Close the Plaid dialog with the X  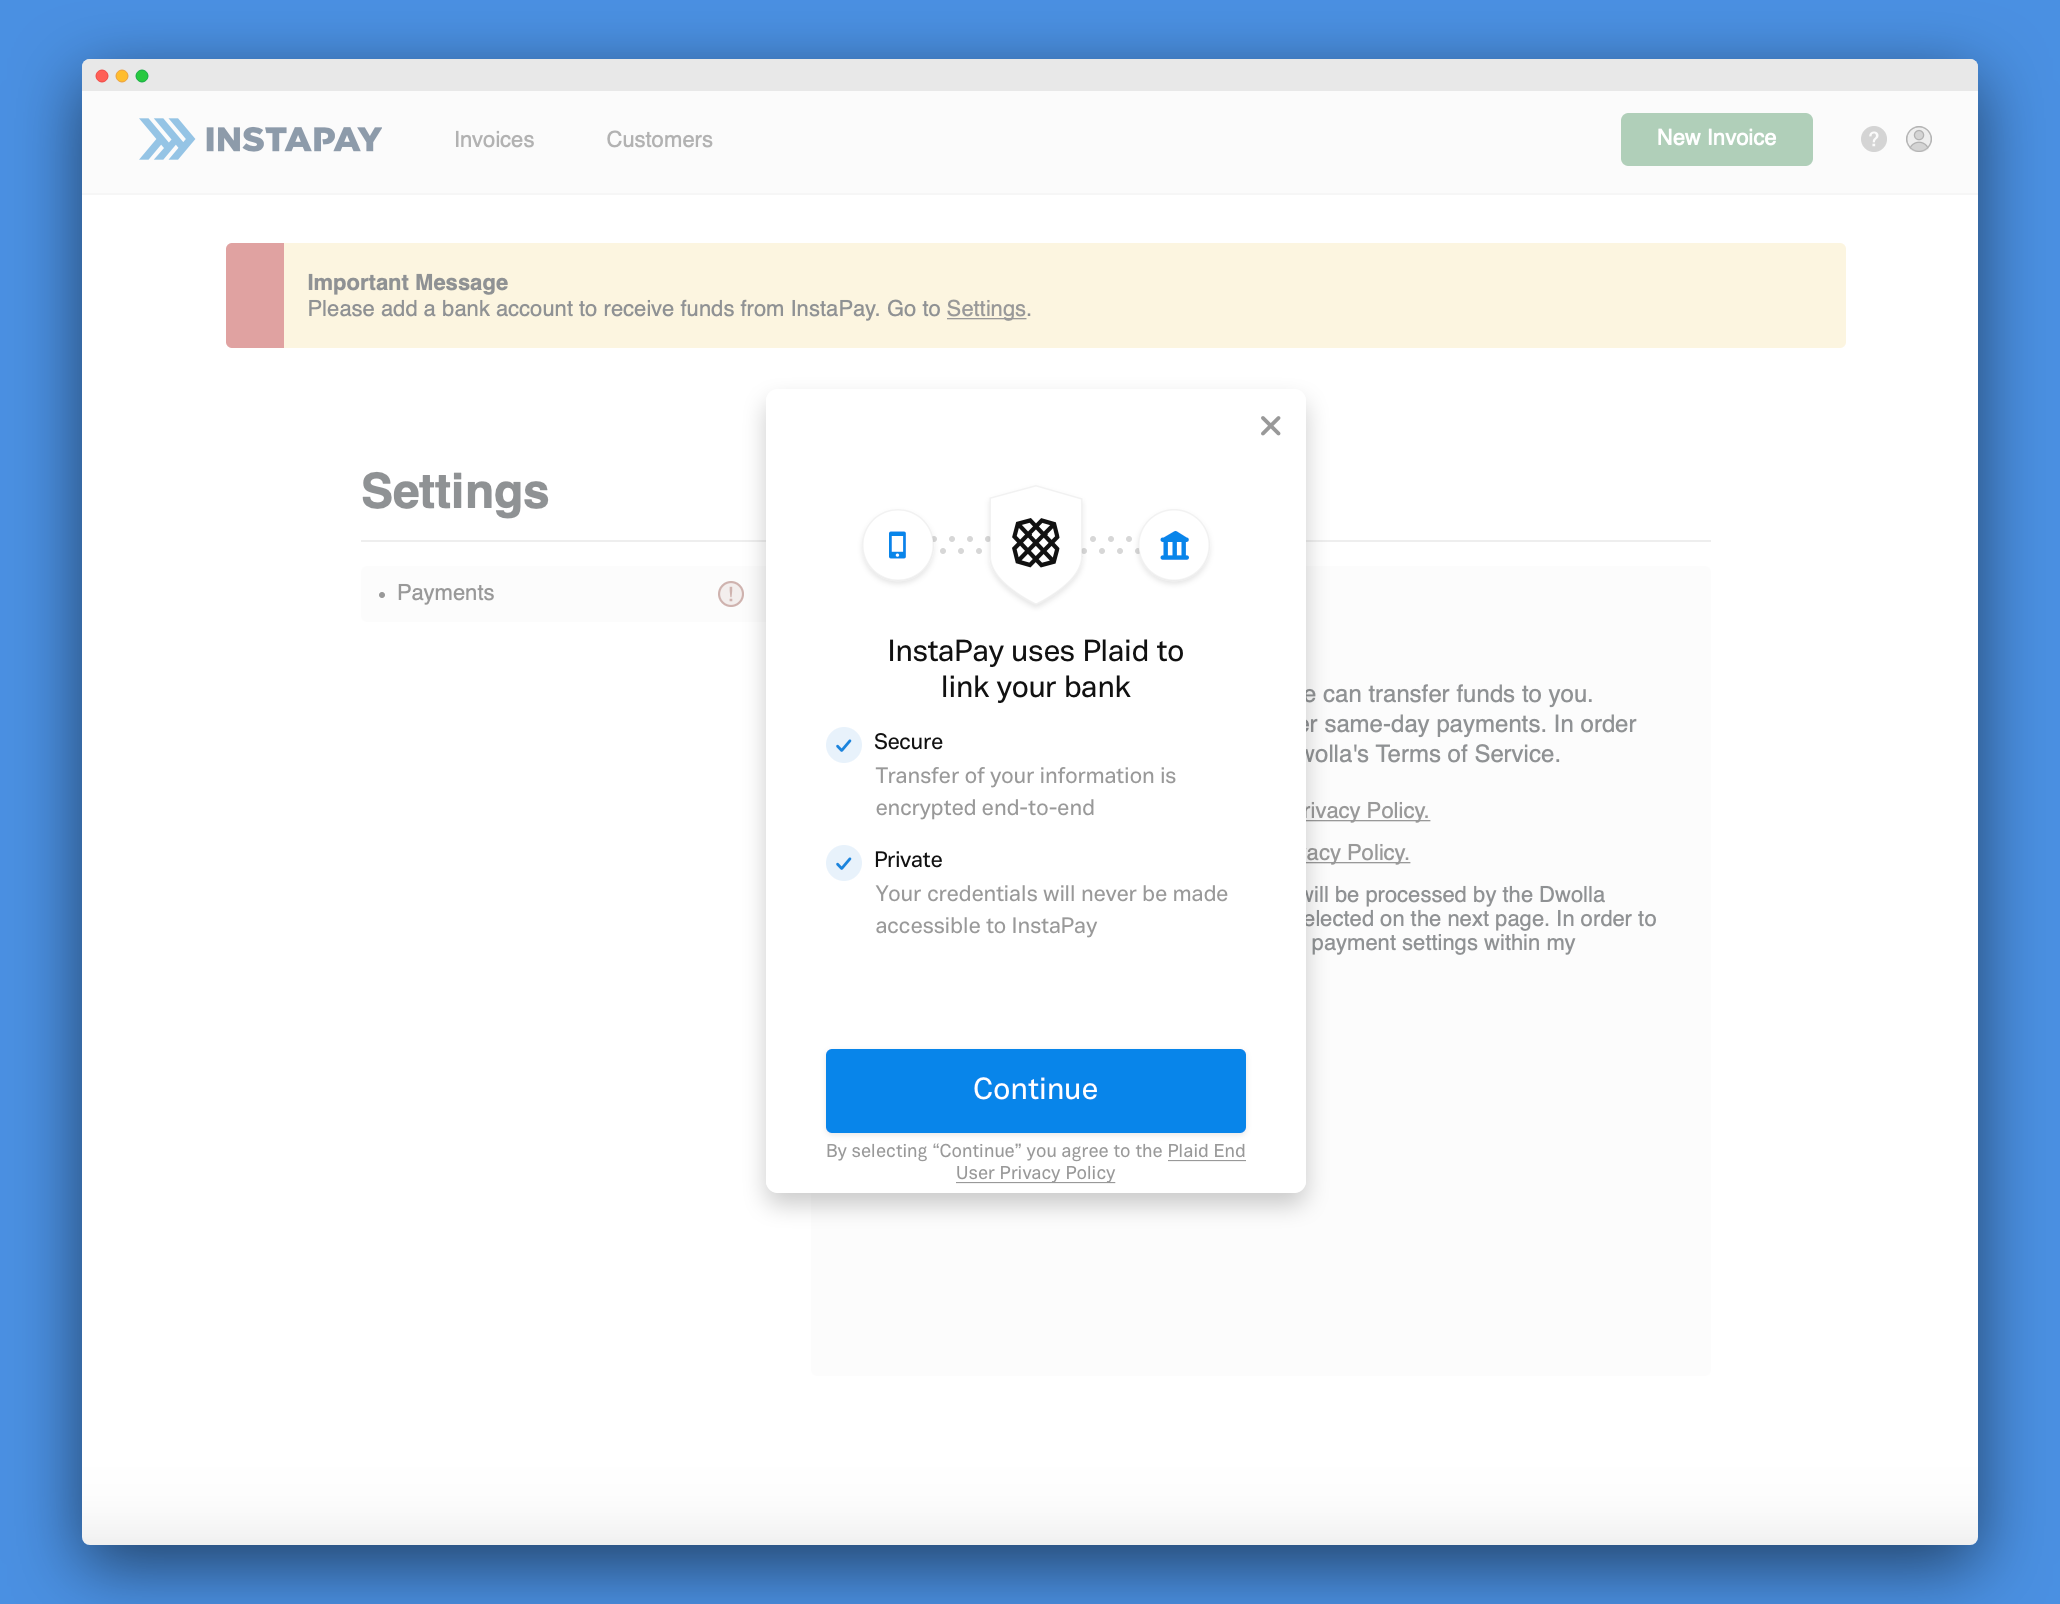point(1270,426)
